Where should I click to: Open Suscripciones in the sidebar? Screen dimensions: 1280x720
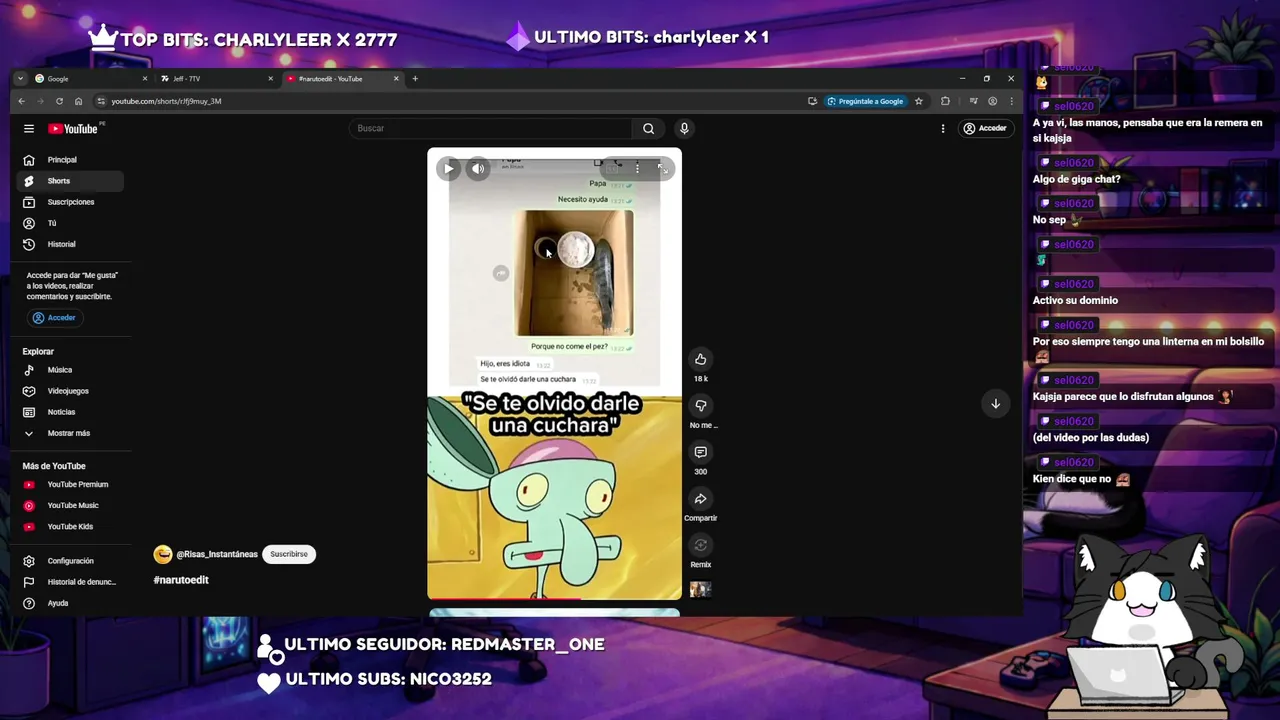[x=70, y=202]
